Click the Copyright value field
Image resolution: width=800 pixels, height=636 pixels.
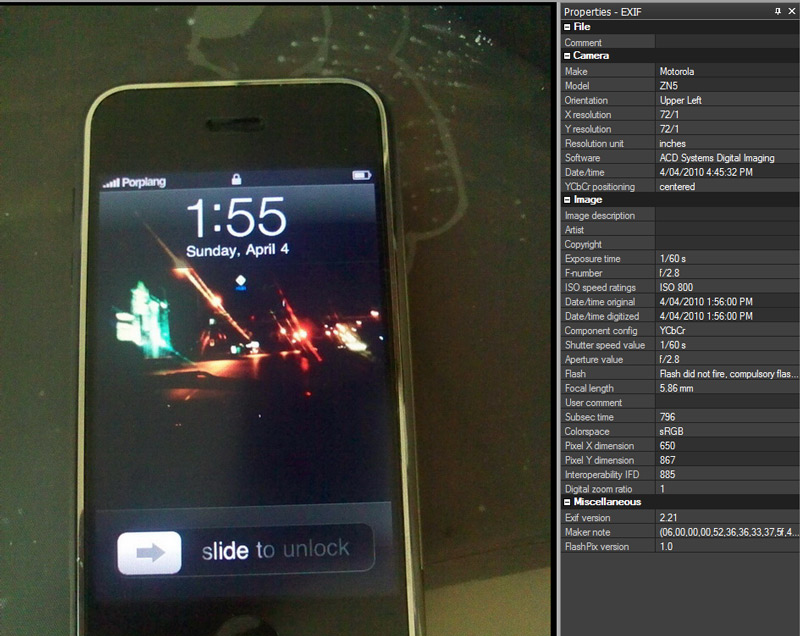click(727, 244)
